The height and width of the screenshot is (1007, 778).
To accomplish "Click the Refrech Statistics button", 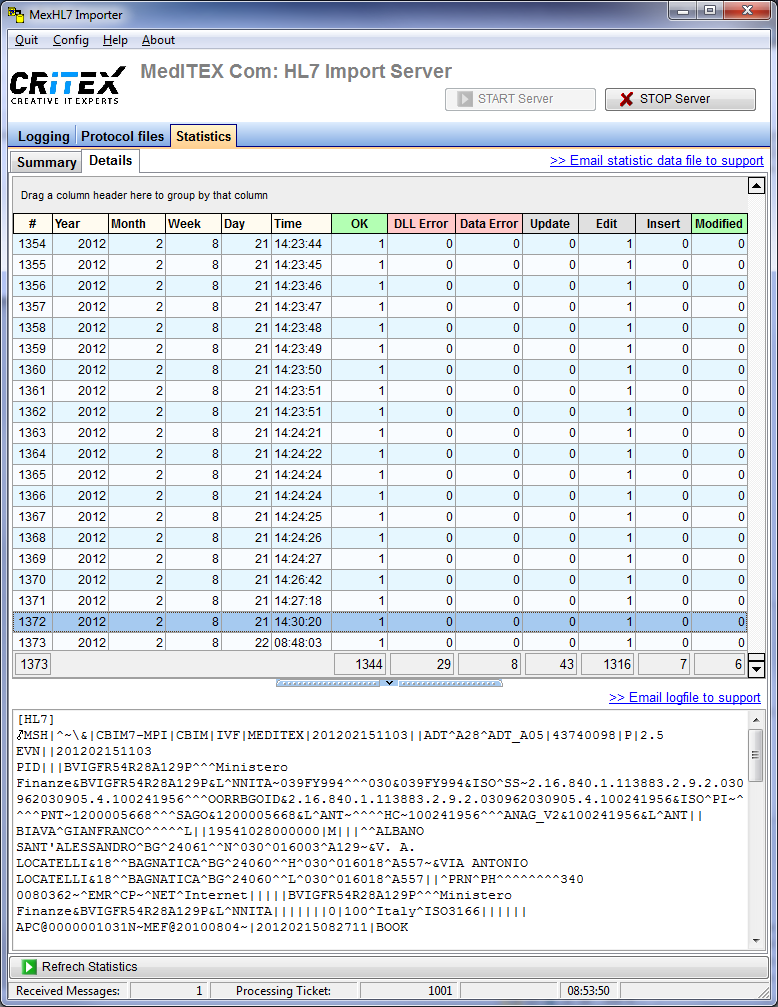I will (x=389, y=967).
